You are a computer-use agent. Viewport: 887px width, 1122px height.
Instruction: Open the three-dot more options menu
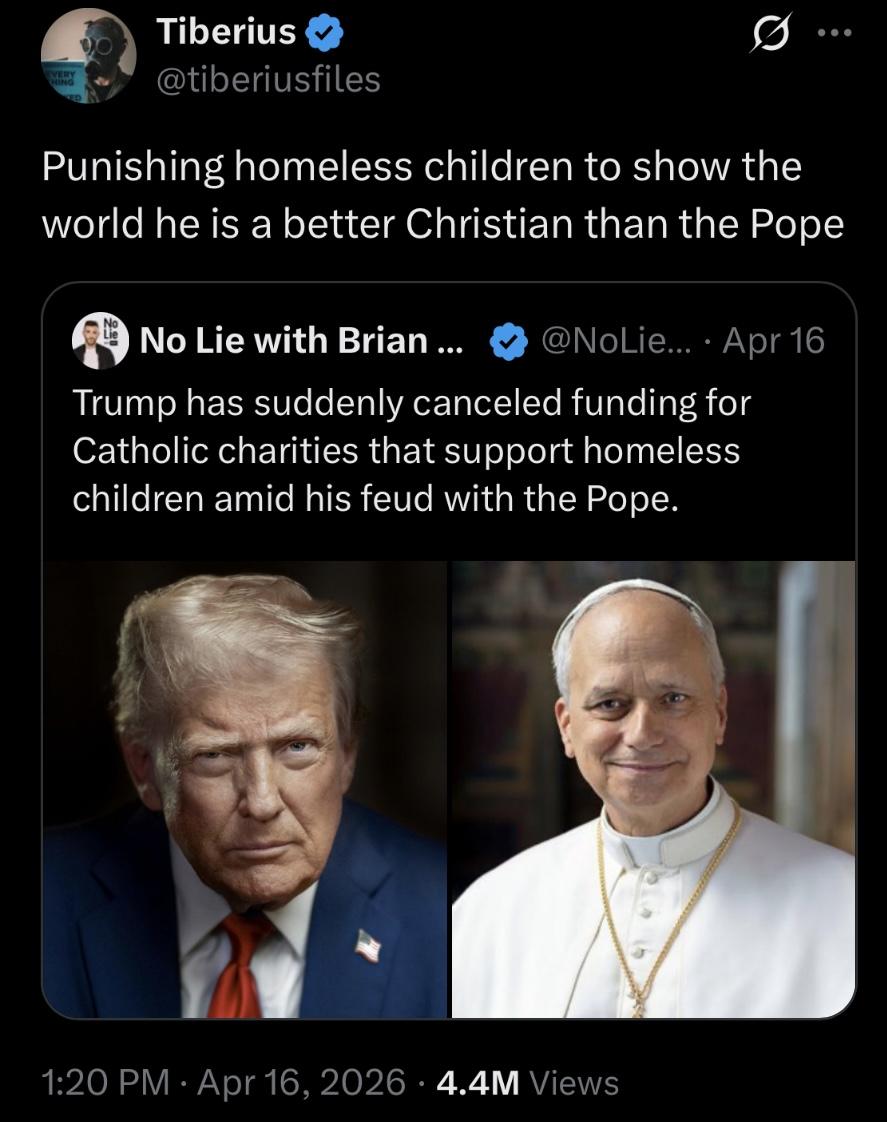pyautogui.click(x=836, y=32)
